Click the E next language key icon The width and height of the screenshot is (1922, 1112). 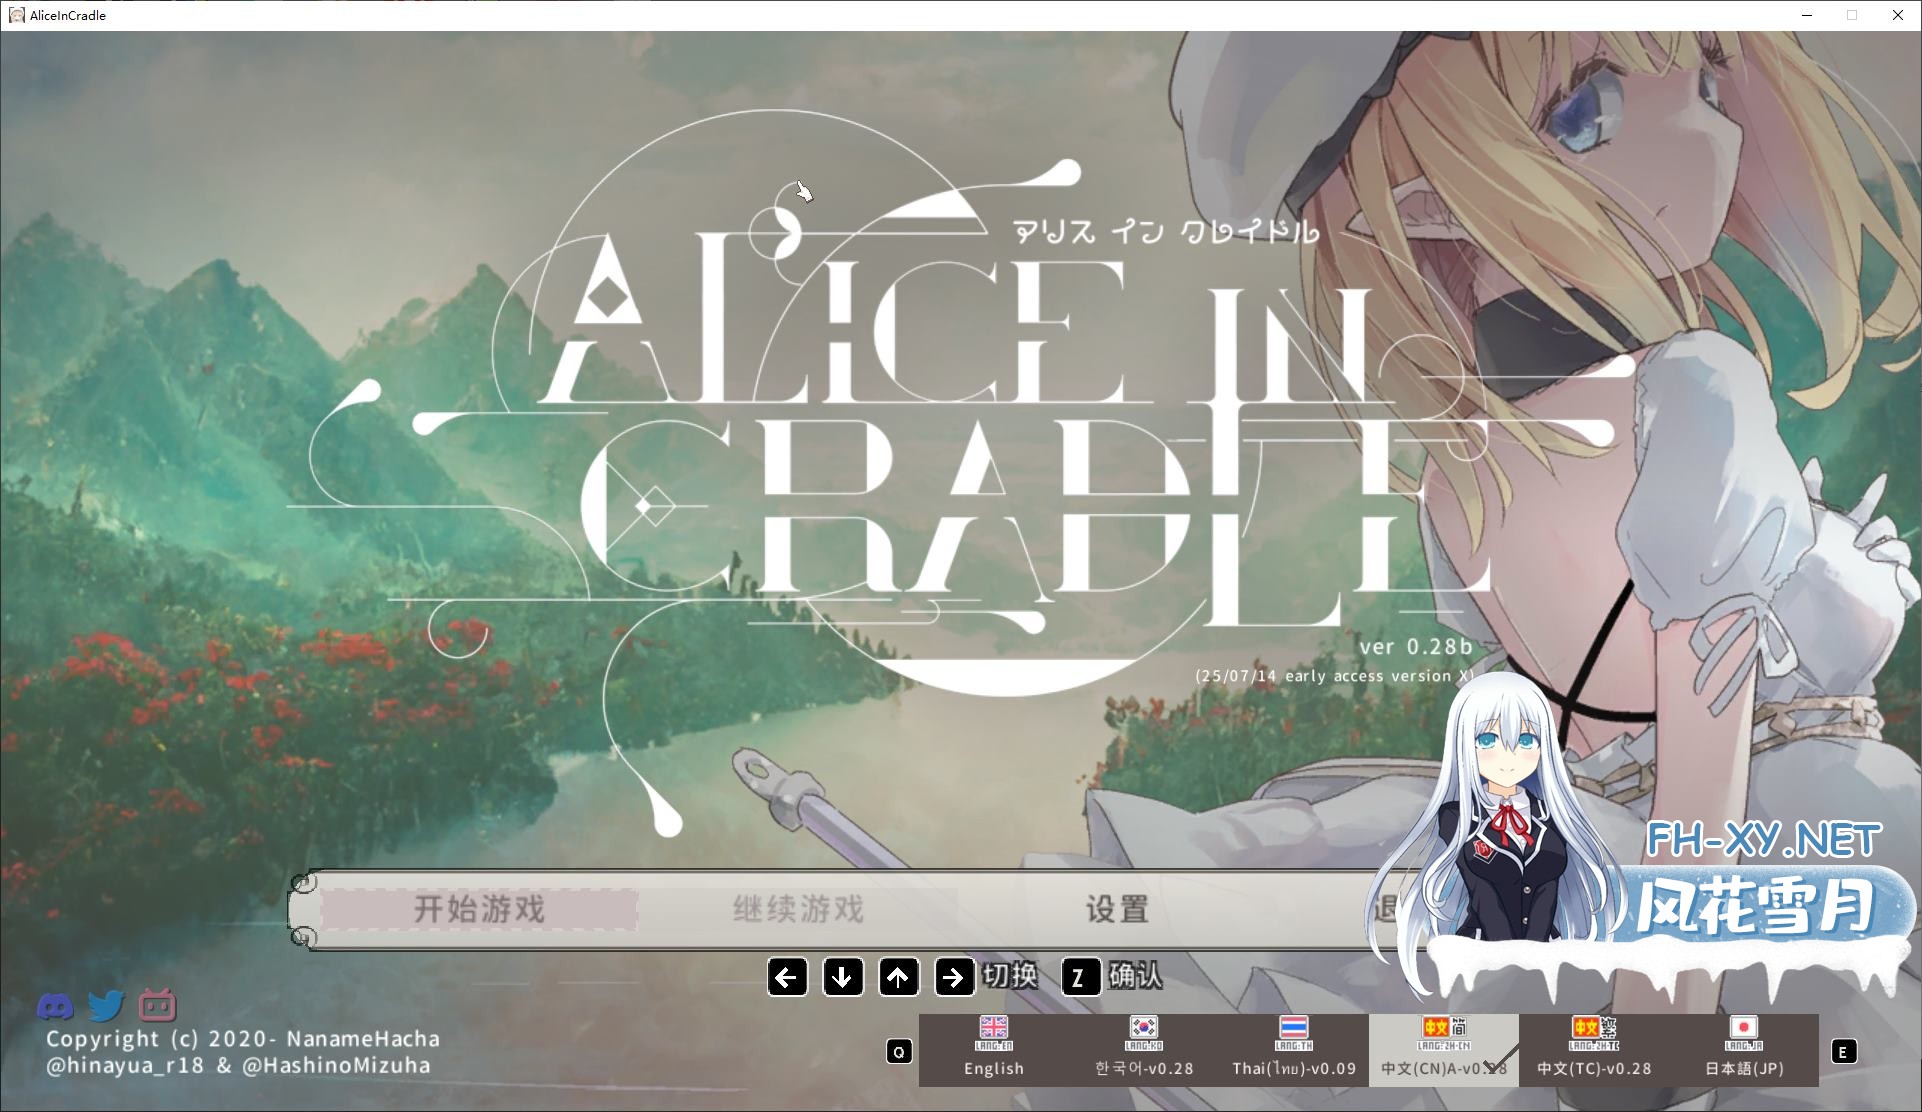1843,1051
